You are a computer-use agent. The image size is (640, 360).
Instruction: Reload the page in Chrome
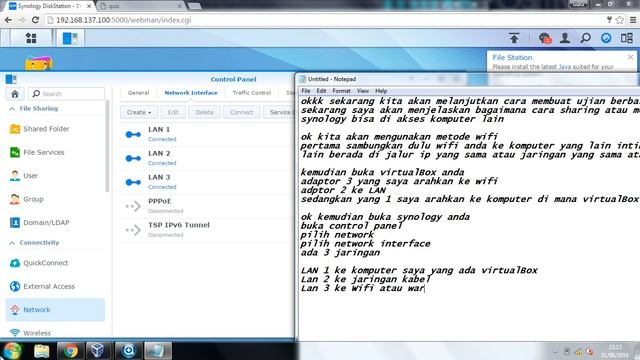[x=36, y=20]
